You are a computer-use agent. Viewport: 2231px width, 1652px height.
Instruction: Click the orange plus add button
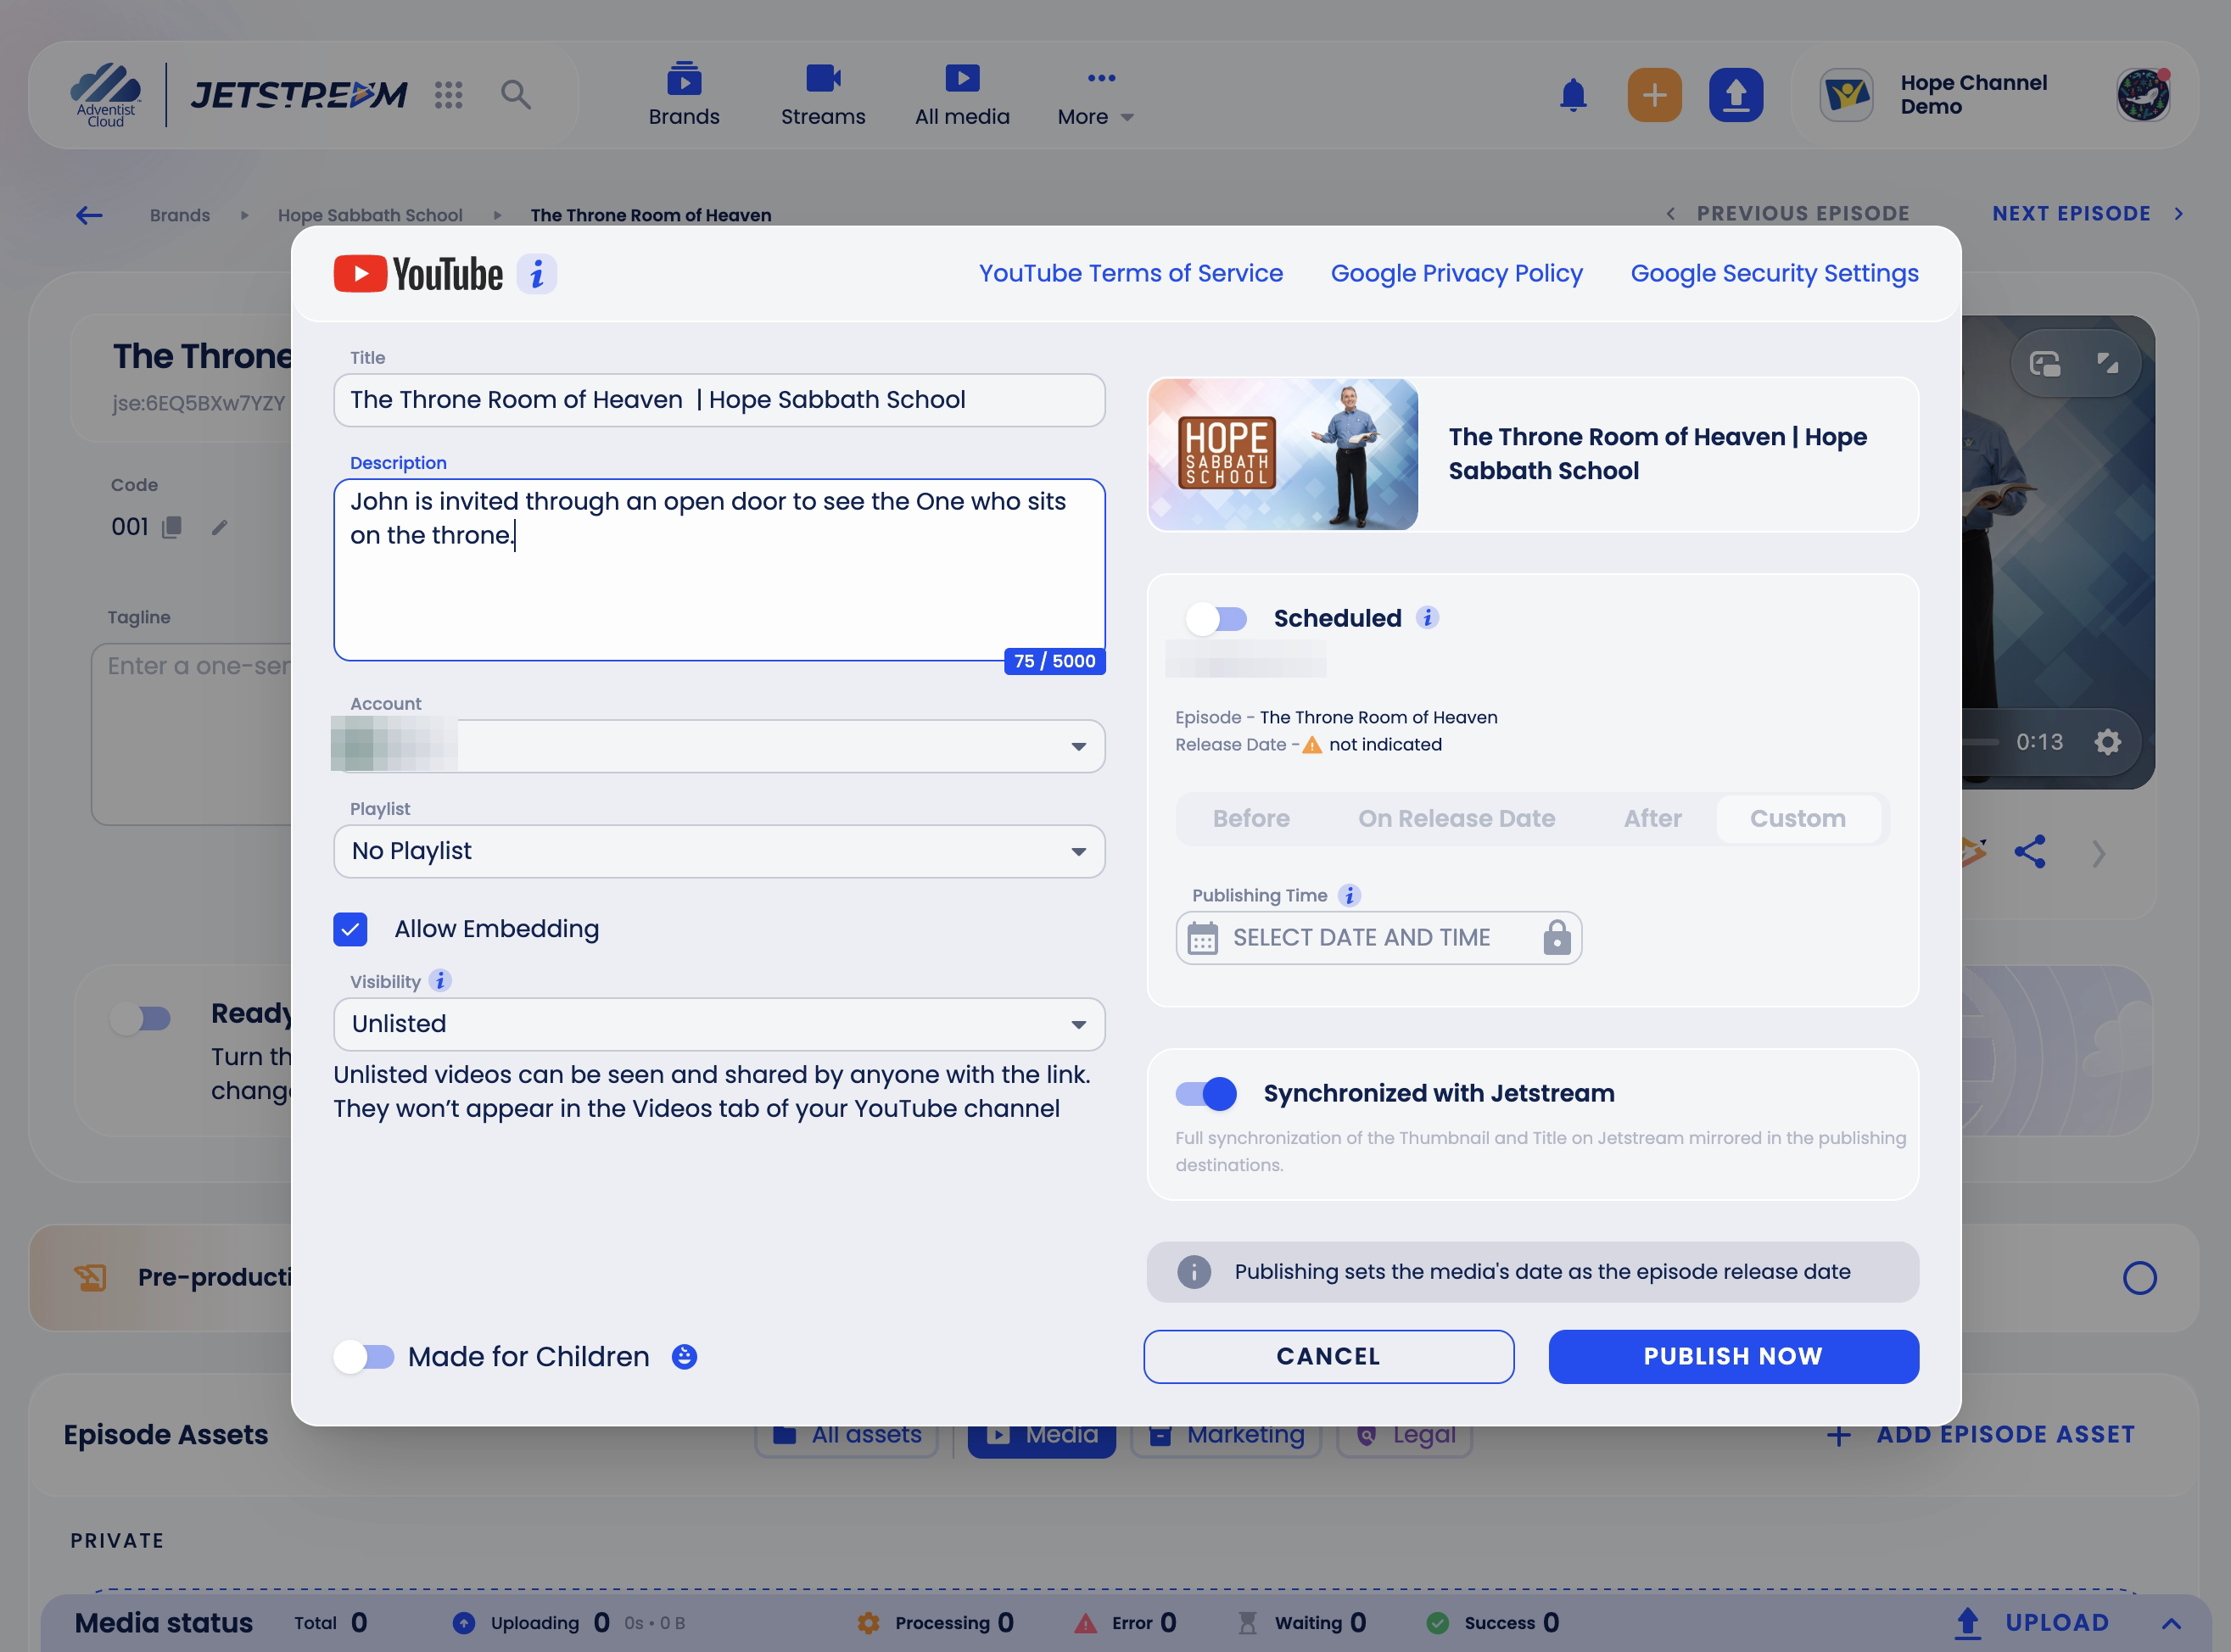point(1654,95)
